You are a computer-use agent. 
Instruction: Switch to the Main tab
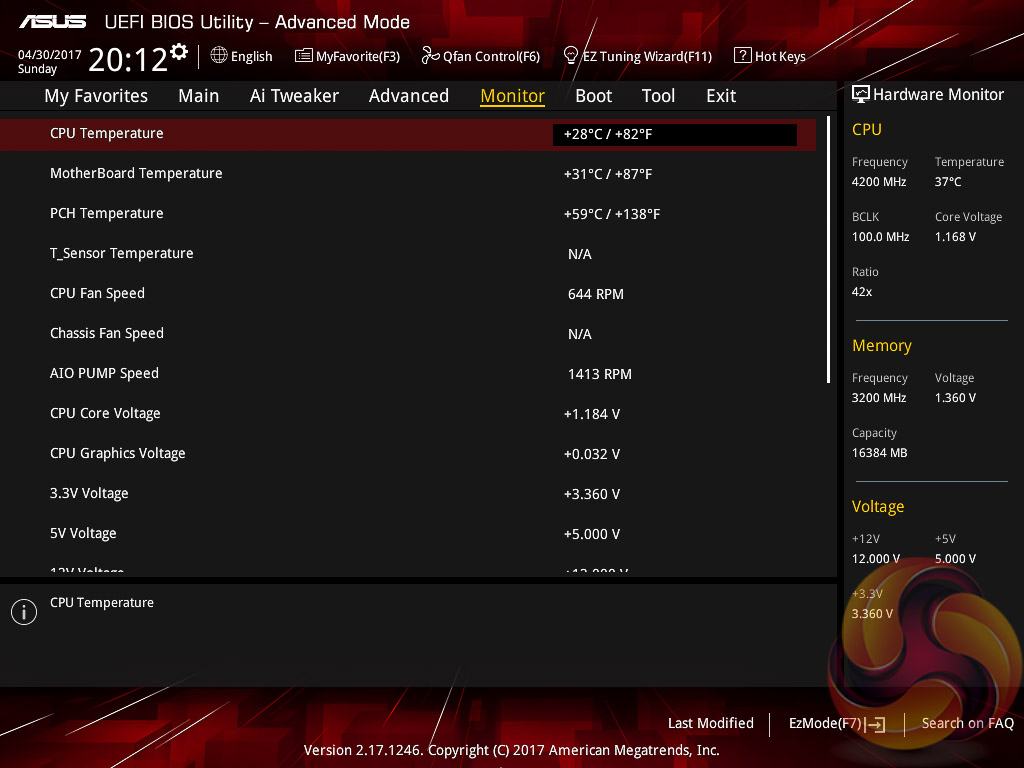(199, 96)
